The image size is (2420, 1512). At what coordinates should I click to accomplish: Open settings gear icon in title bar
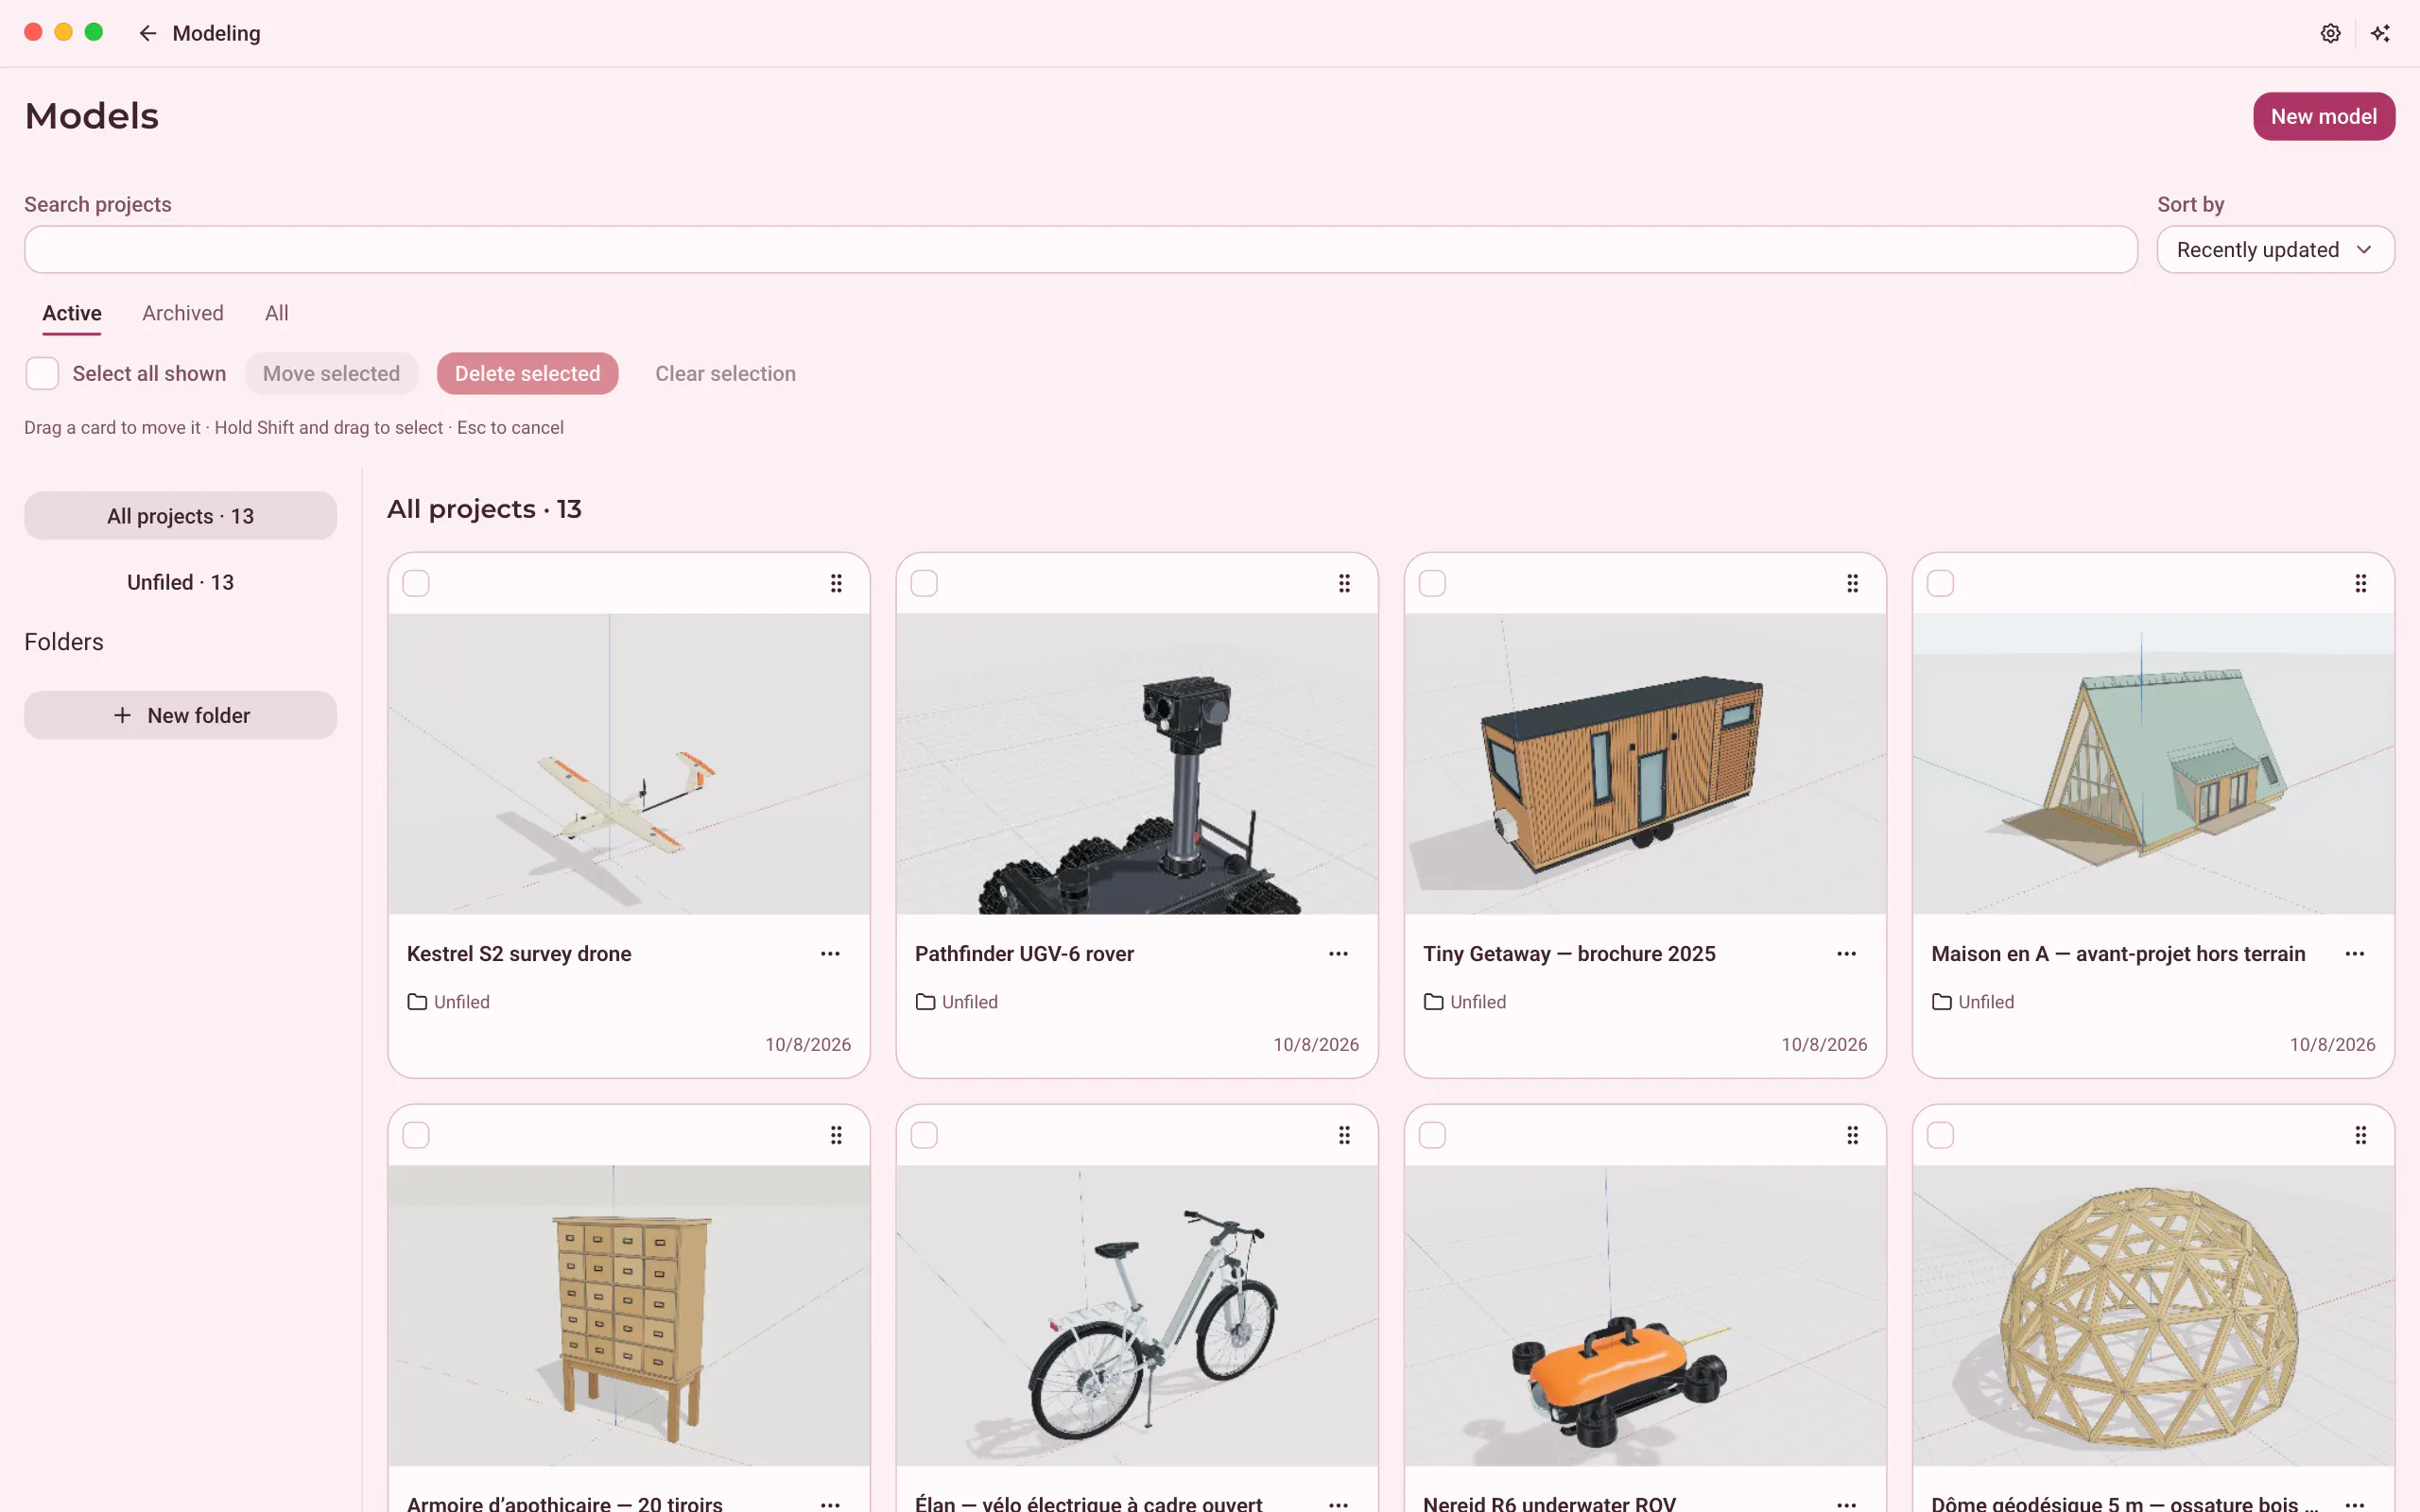pos(2330,33)
